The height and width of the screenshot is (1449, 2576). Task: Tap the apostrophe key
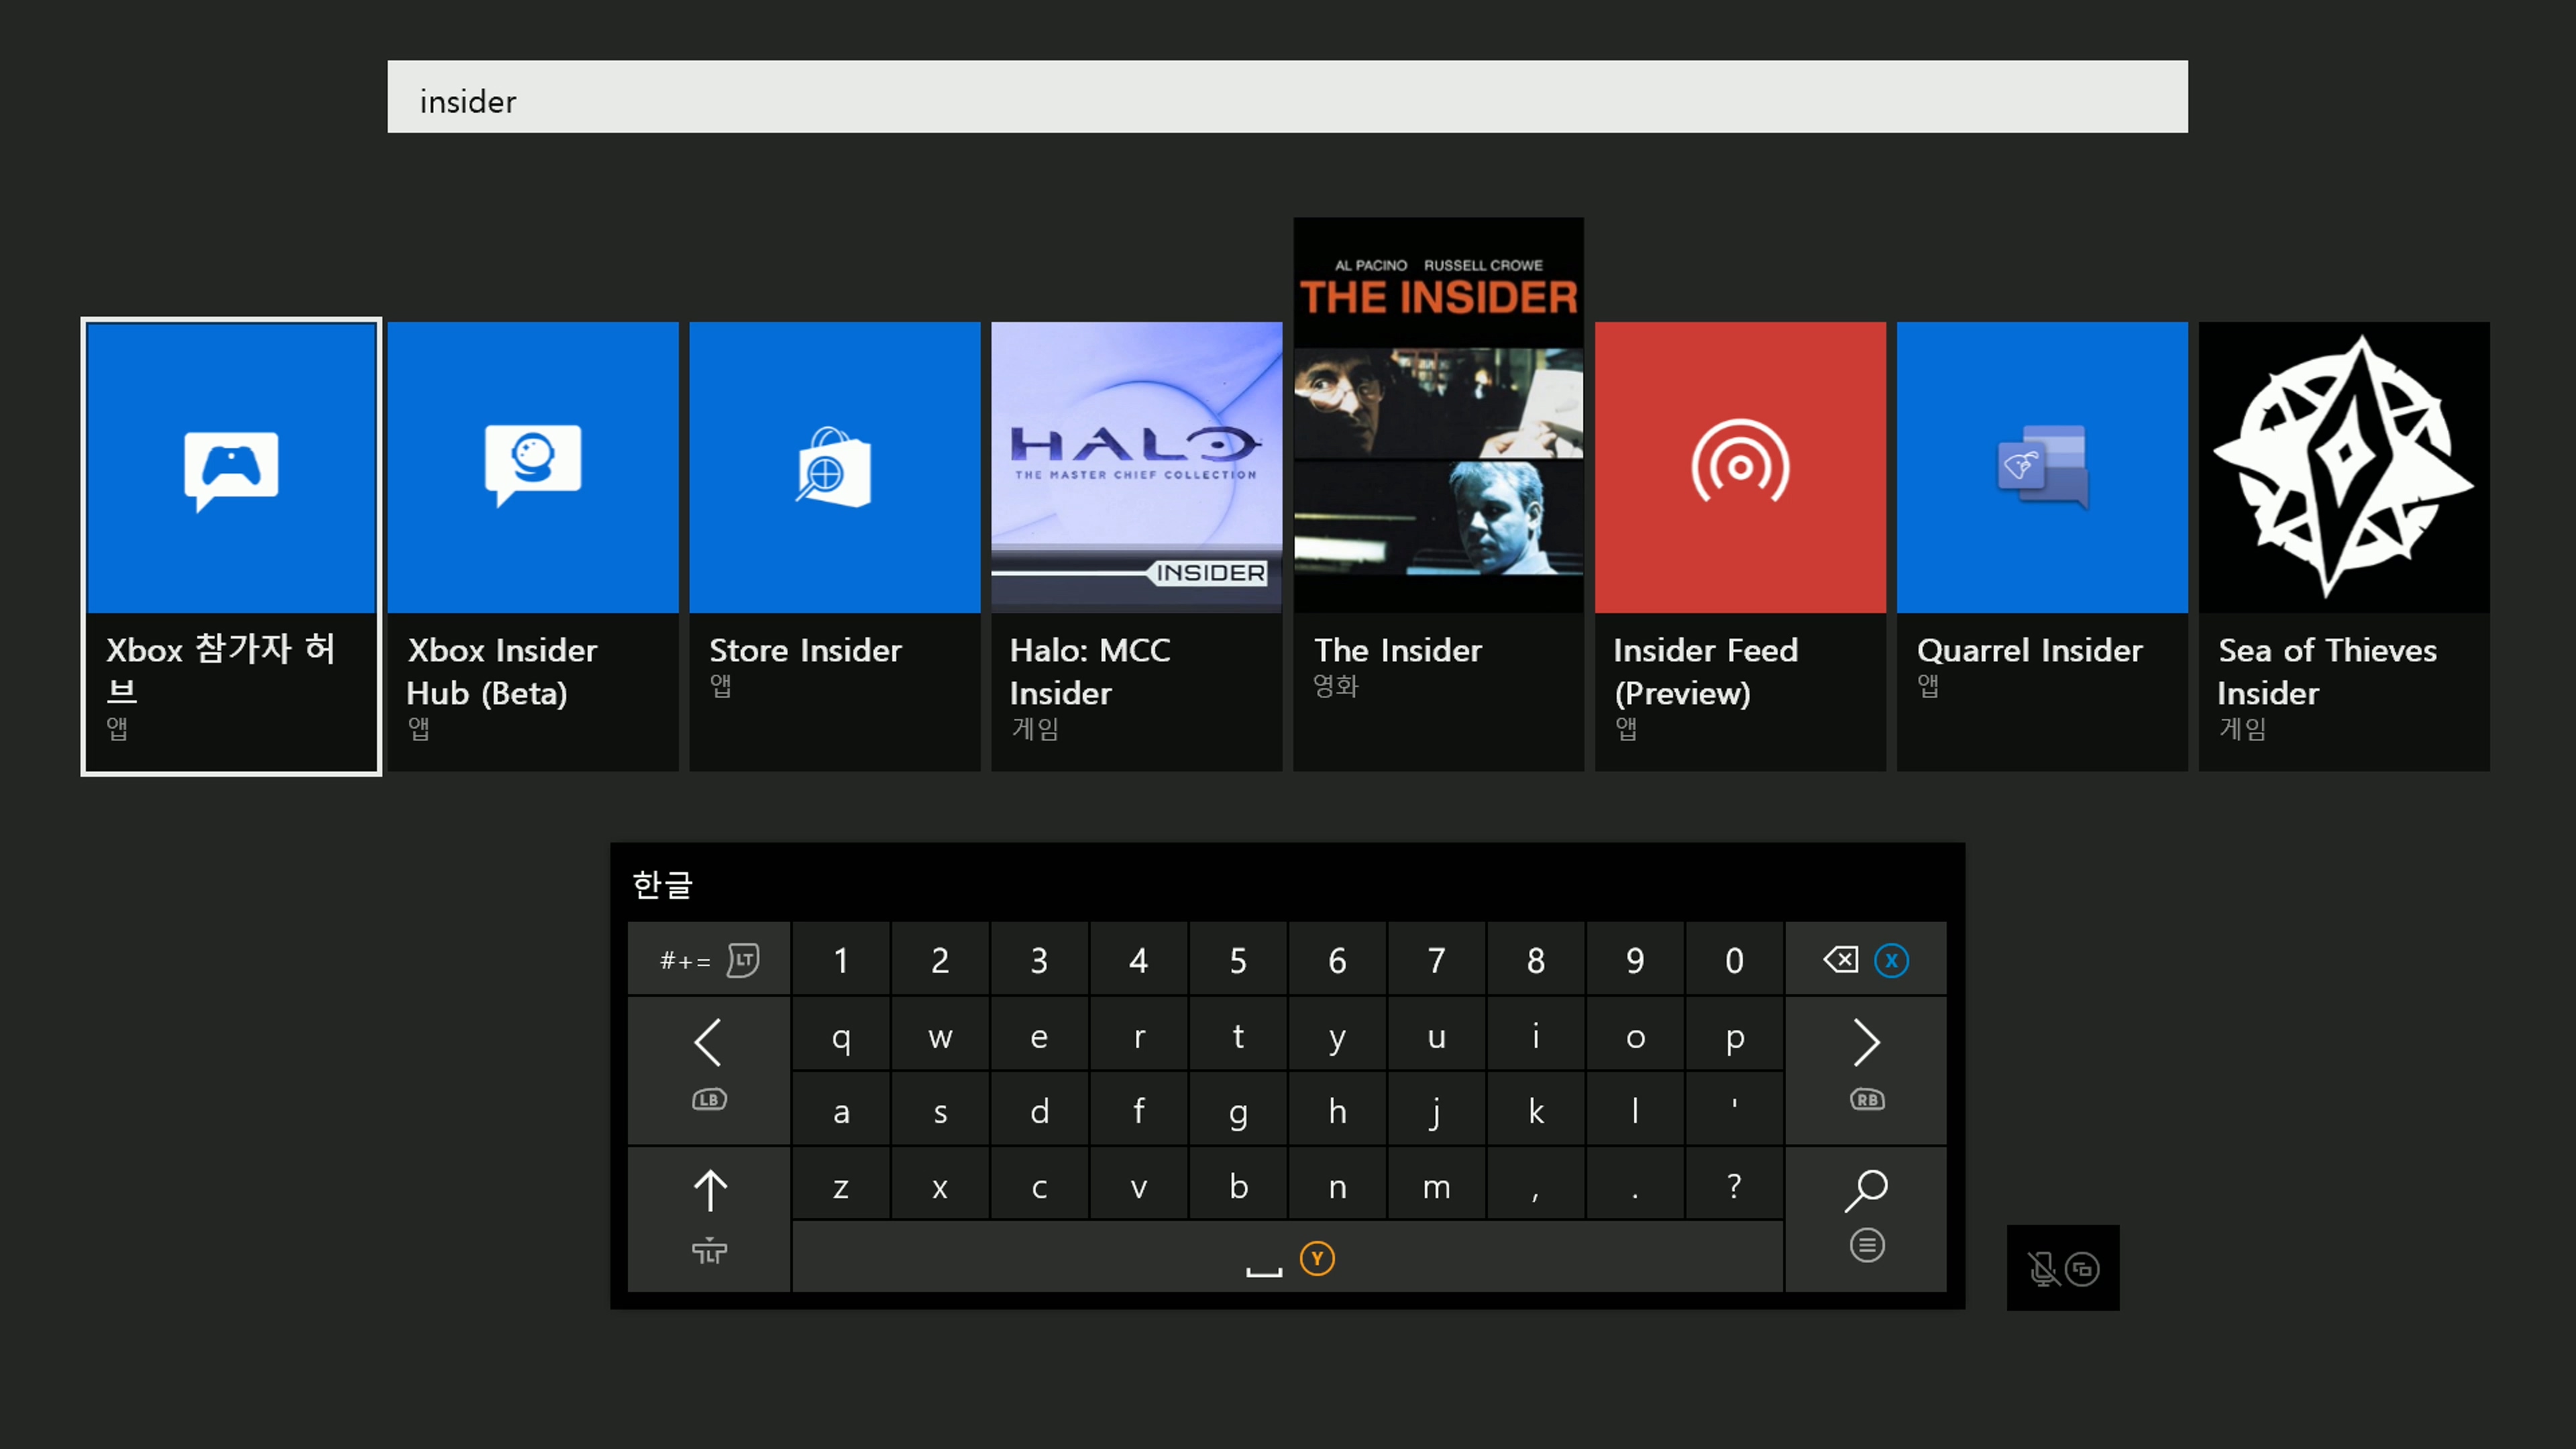(x=1734, y=1110)
